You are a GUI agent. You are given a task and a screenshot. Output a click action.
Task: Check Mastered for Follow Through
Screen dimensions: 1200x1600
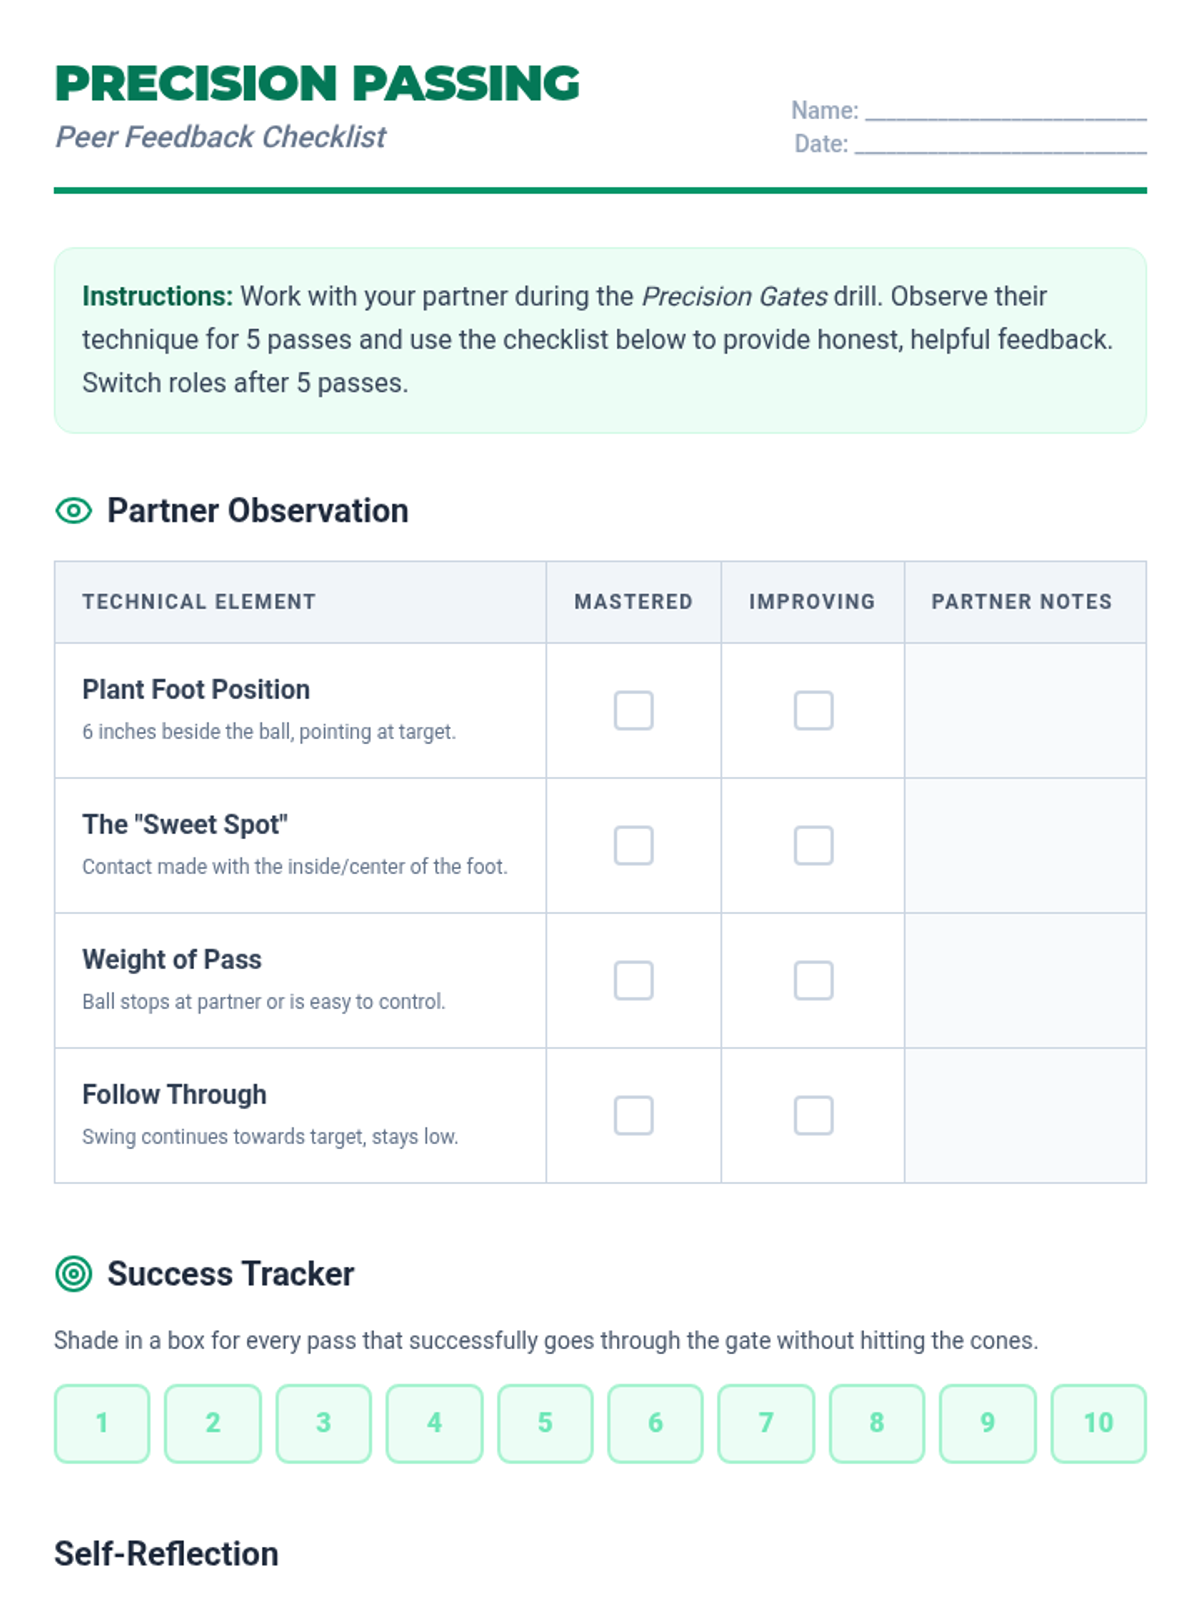click(x=633, y=1116)
